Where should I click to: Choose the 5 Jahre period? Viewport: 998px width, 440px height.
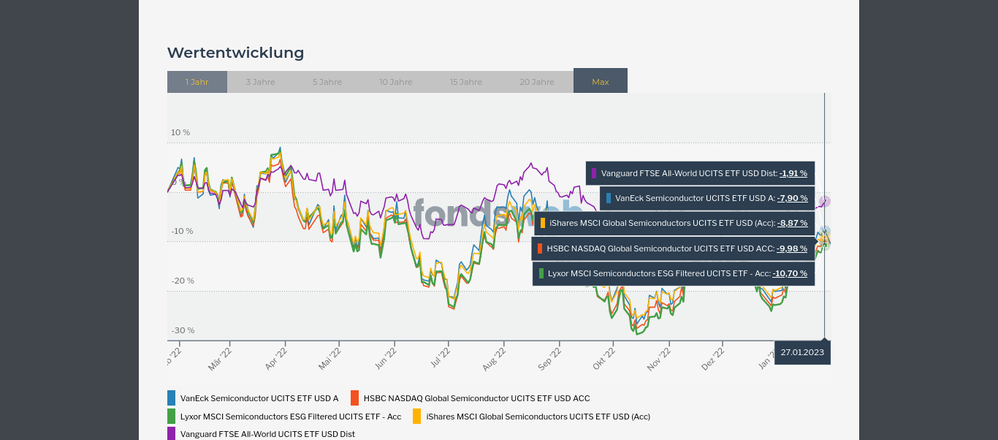click(328, 81)
